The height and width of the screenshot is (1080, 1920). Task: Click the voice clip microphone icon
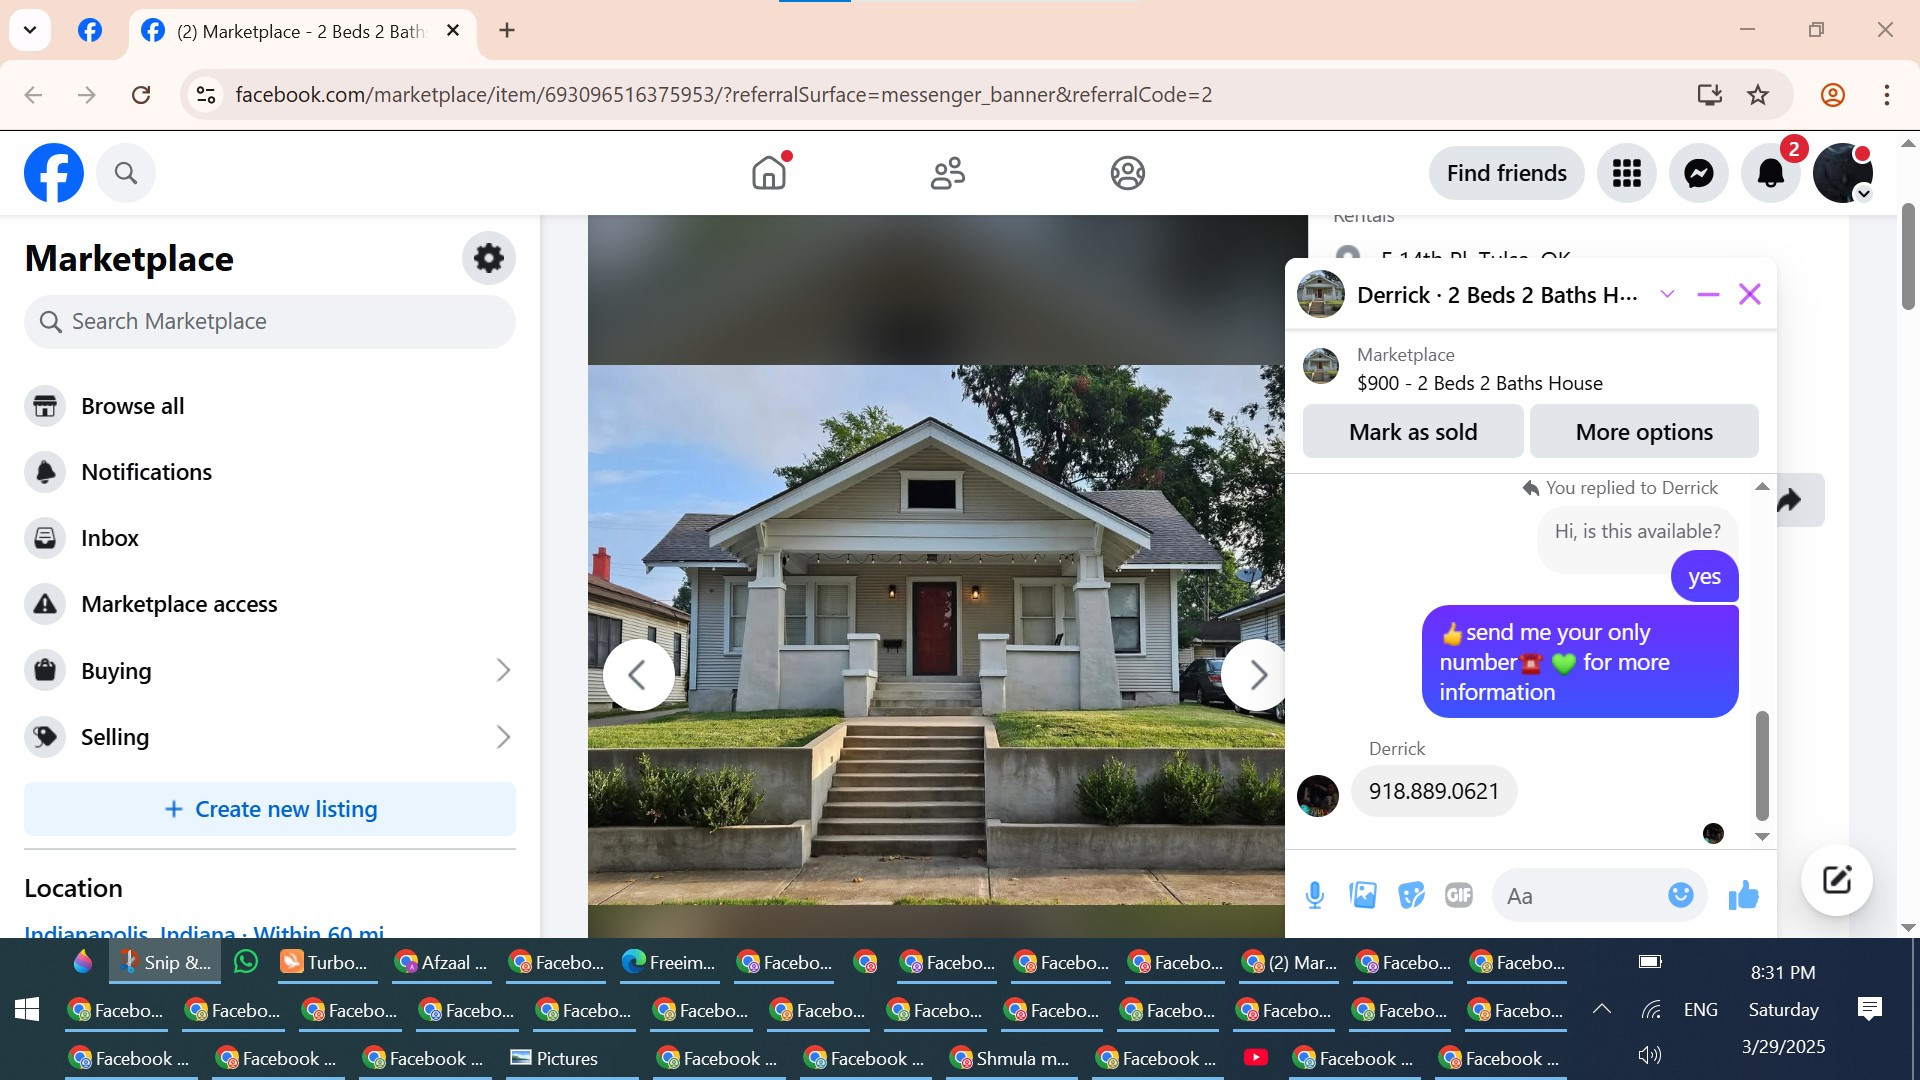point(1315,895)
